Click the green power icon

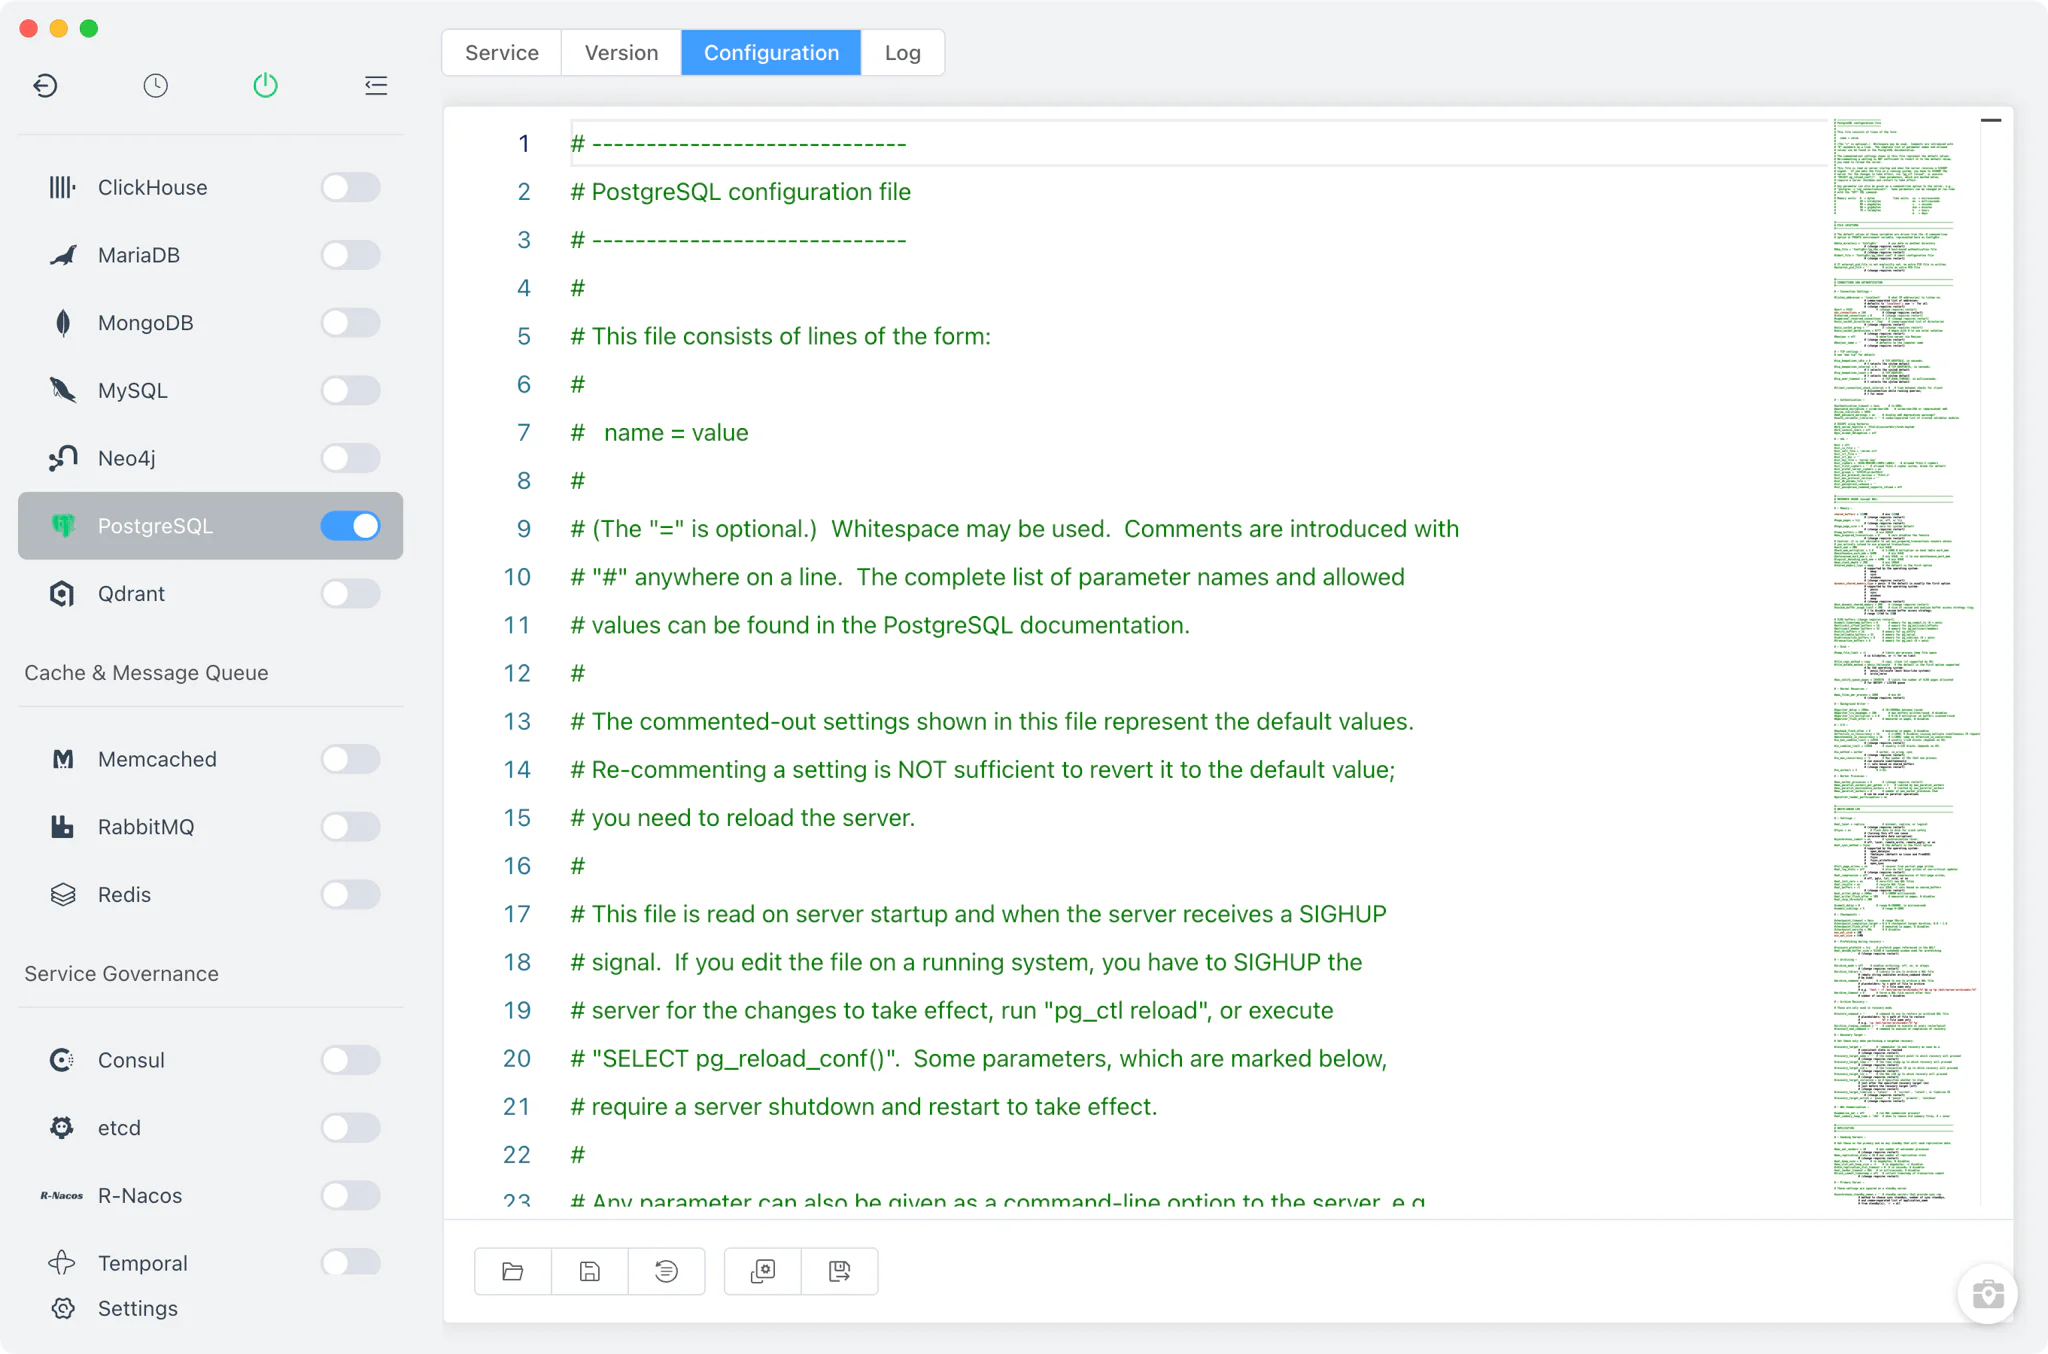coord(265,86)
